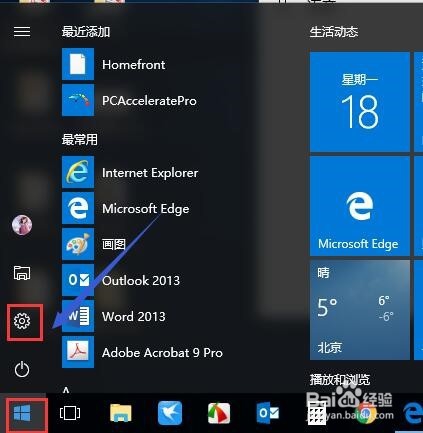
Task: Open the Paint (画图) icon
Action: (x=78, y=244)
